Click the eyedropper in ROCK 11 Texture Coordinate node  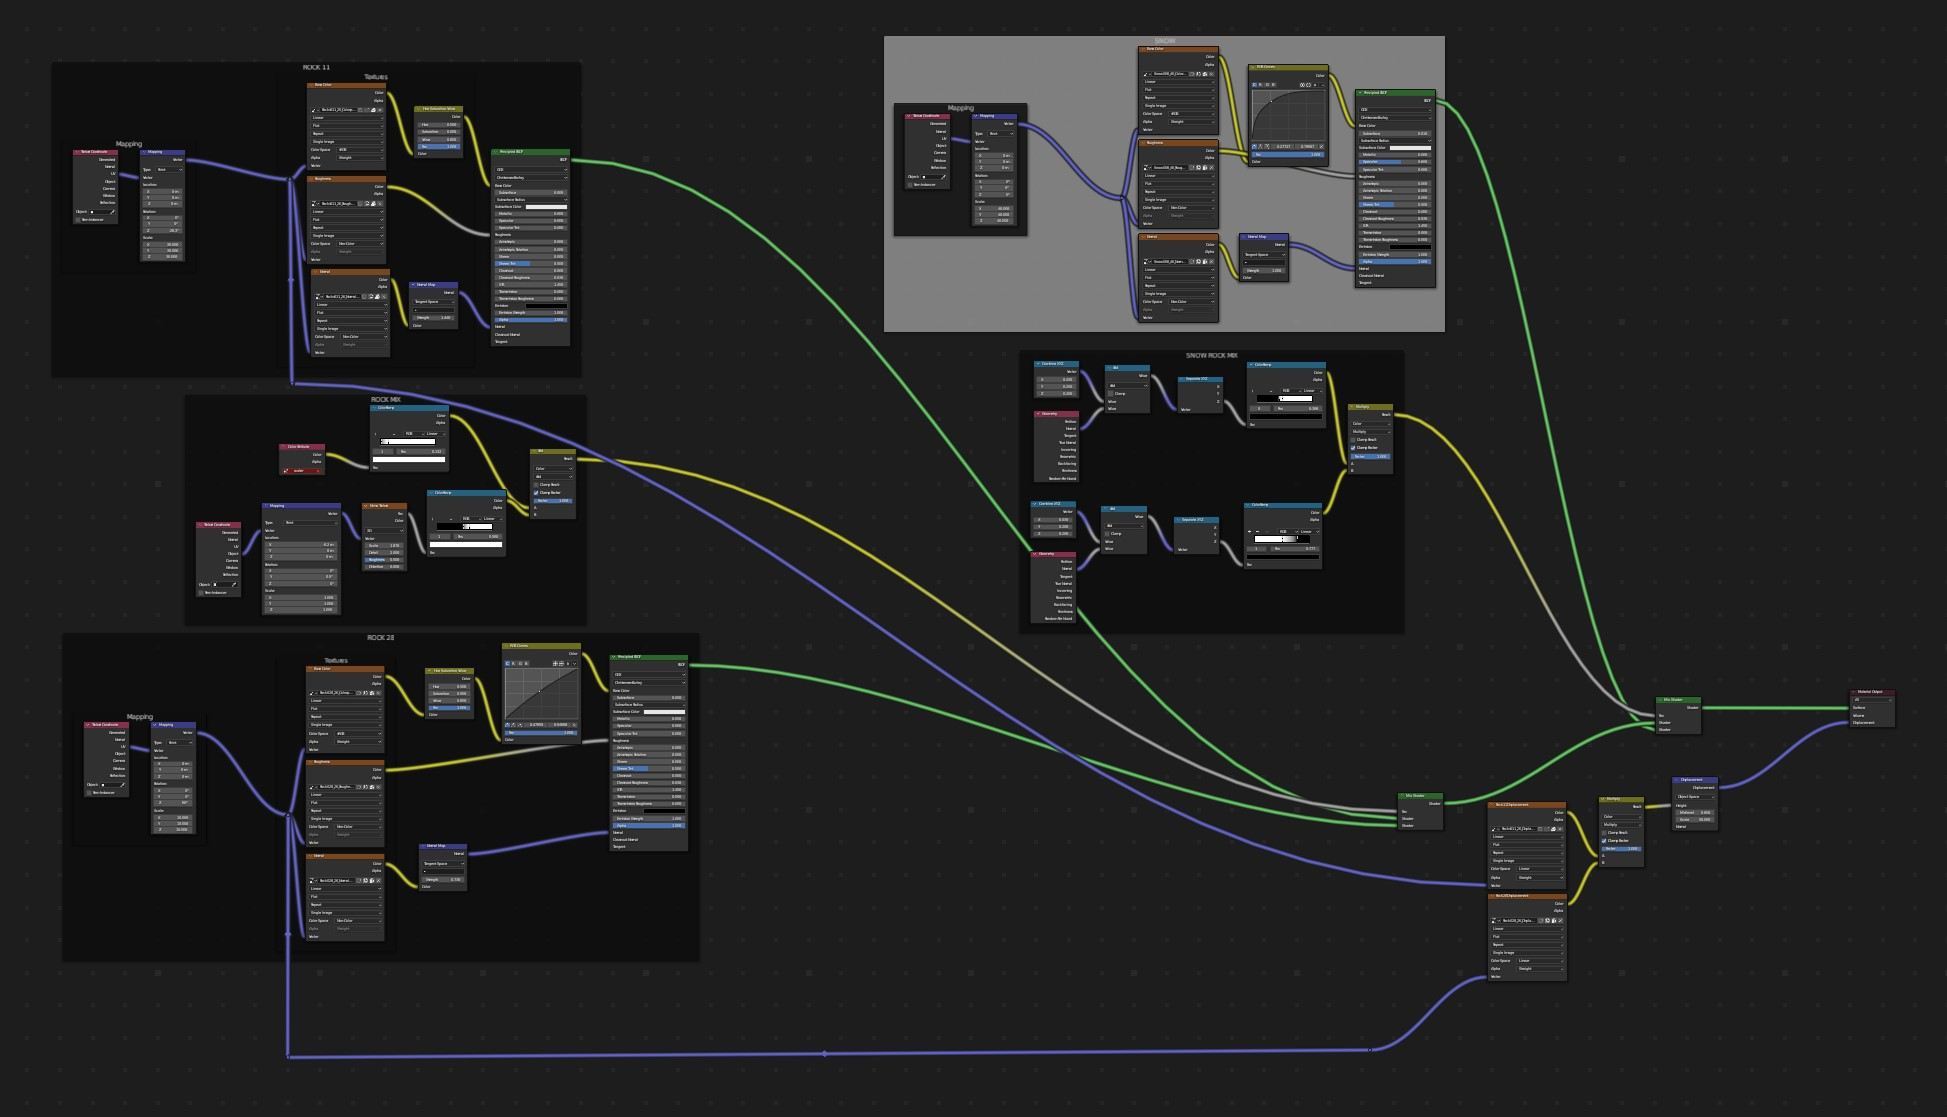(x=112, y=212)
